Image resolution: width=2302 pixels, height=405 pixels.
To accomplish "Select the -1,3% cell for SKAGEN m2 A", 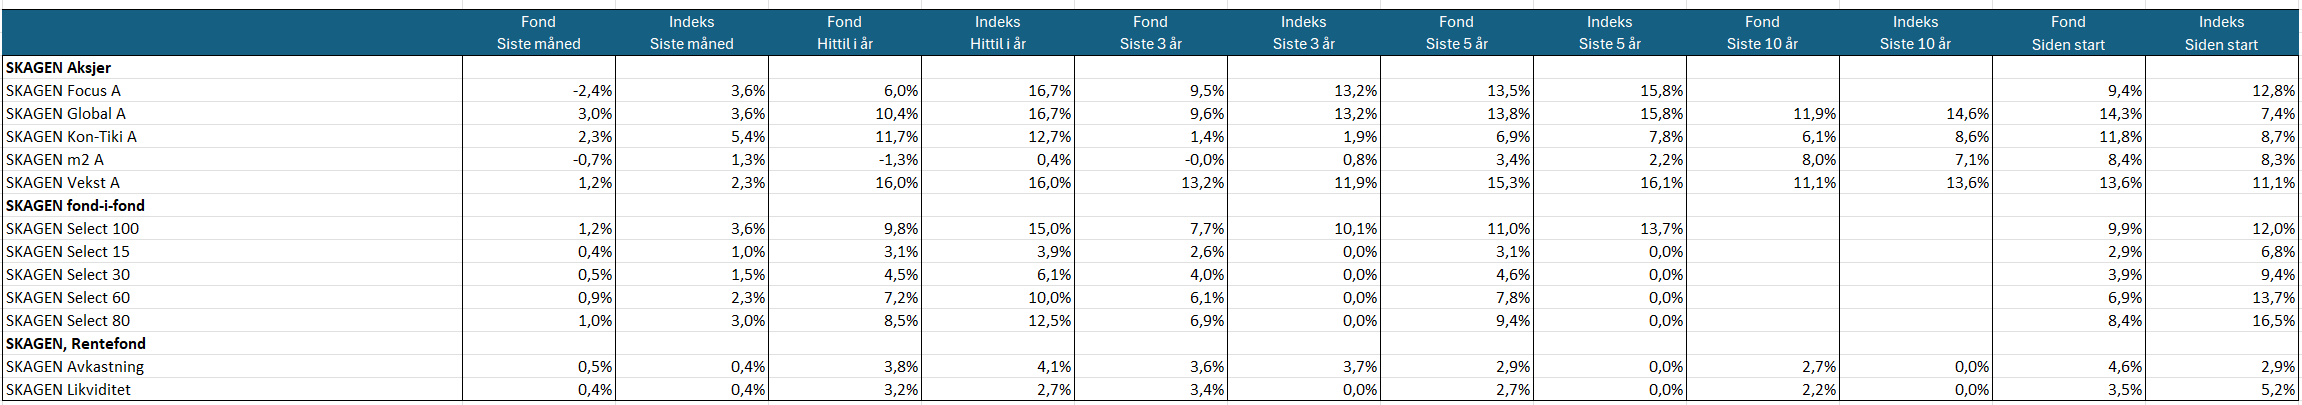I will coord(899,160).
